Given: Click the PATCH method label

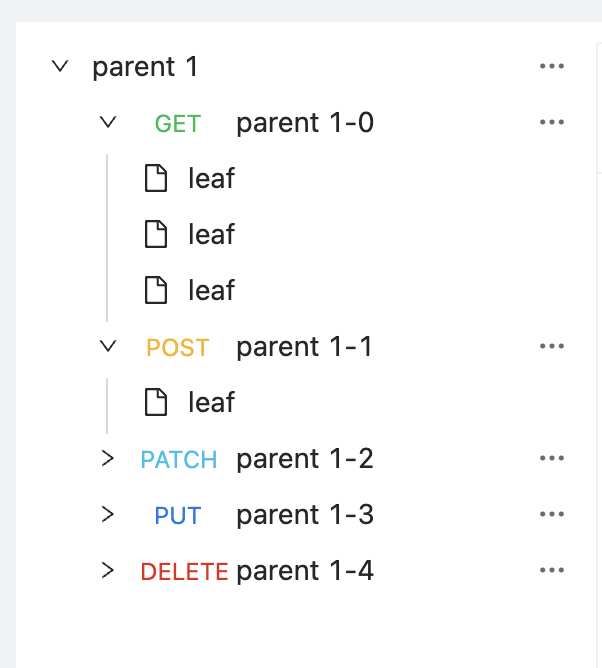Looking at the screenshot, I should 179,459.
